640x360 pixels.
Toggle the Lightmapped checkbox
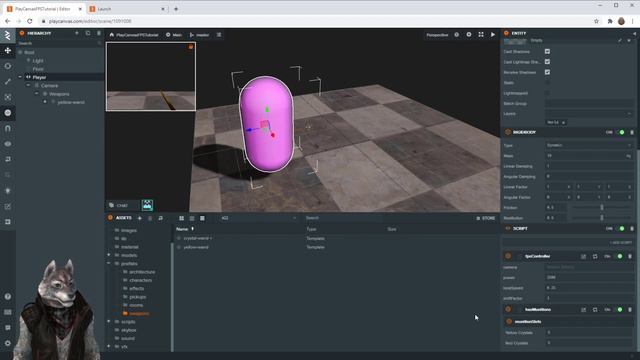coord(547,93)
